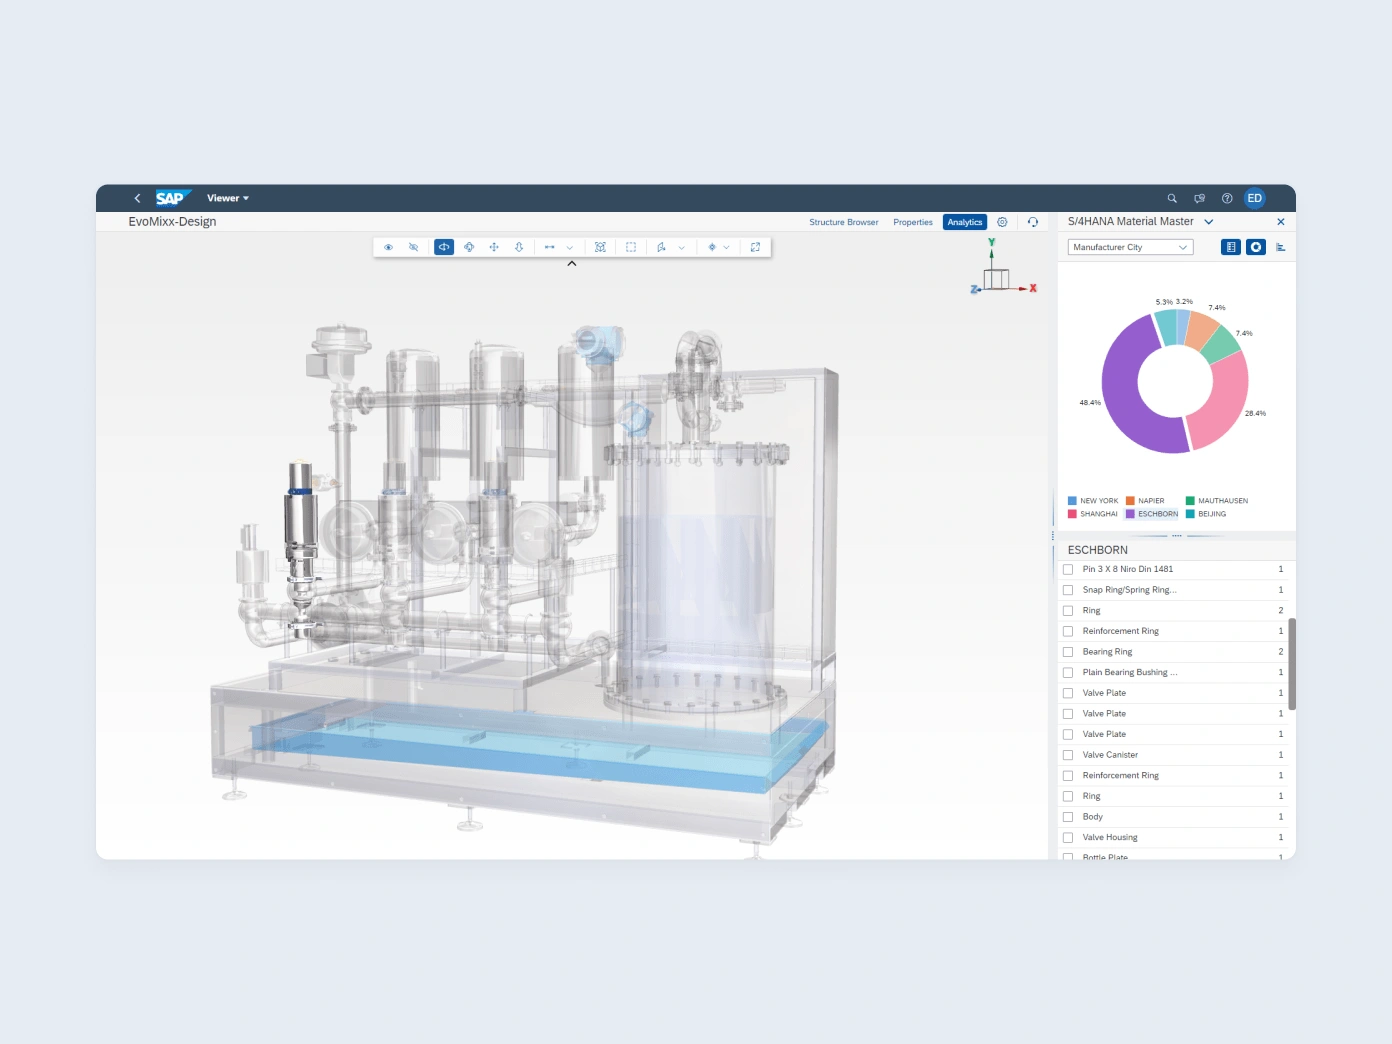Click the back arrow in the header

point(137,198)
